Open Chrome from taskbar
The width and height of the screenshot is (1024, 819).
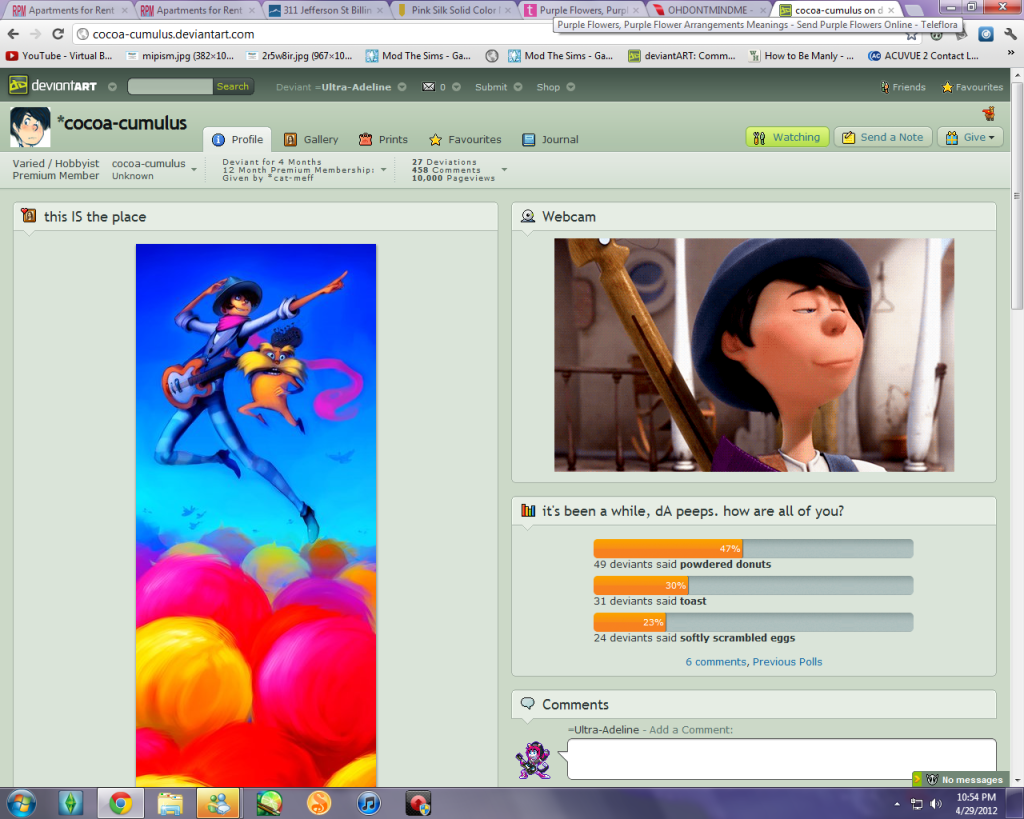120,803
